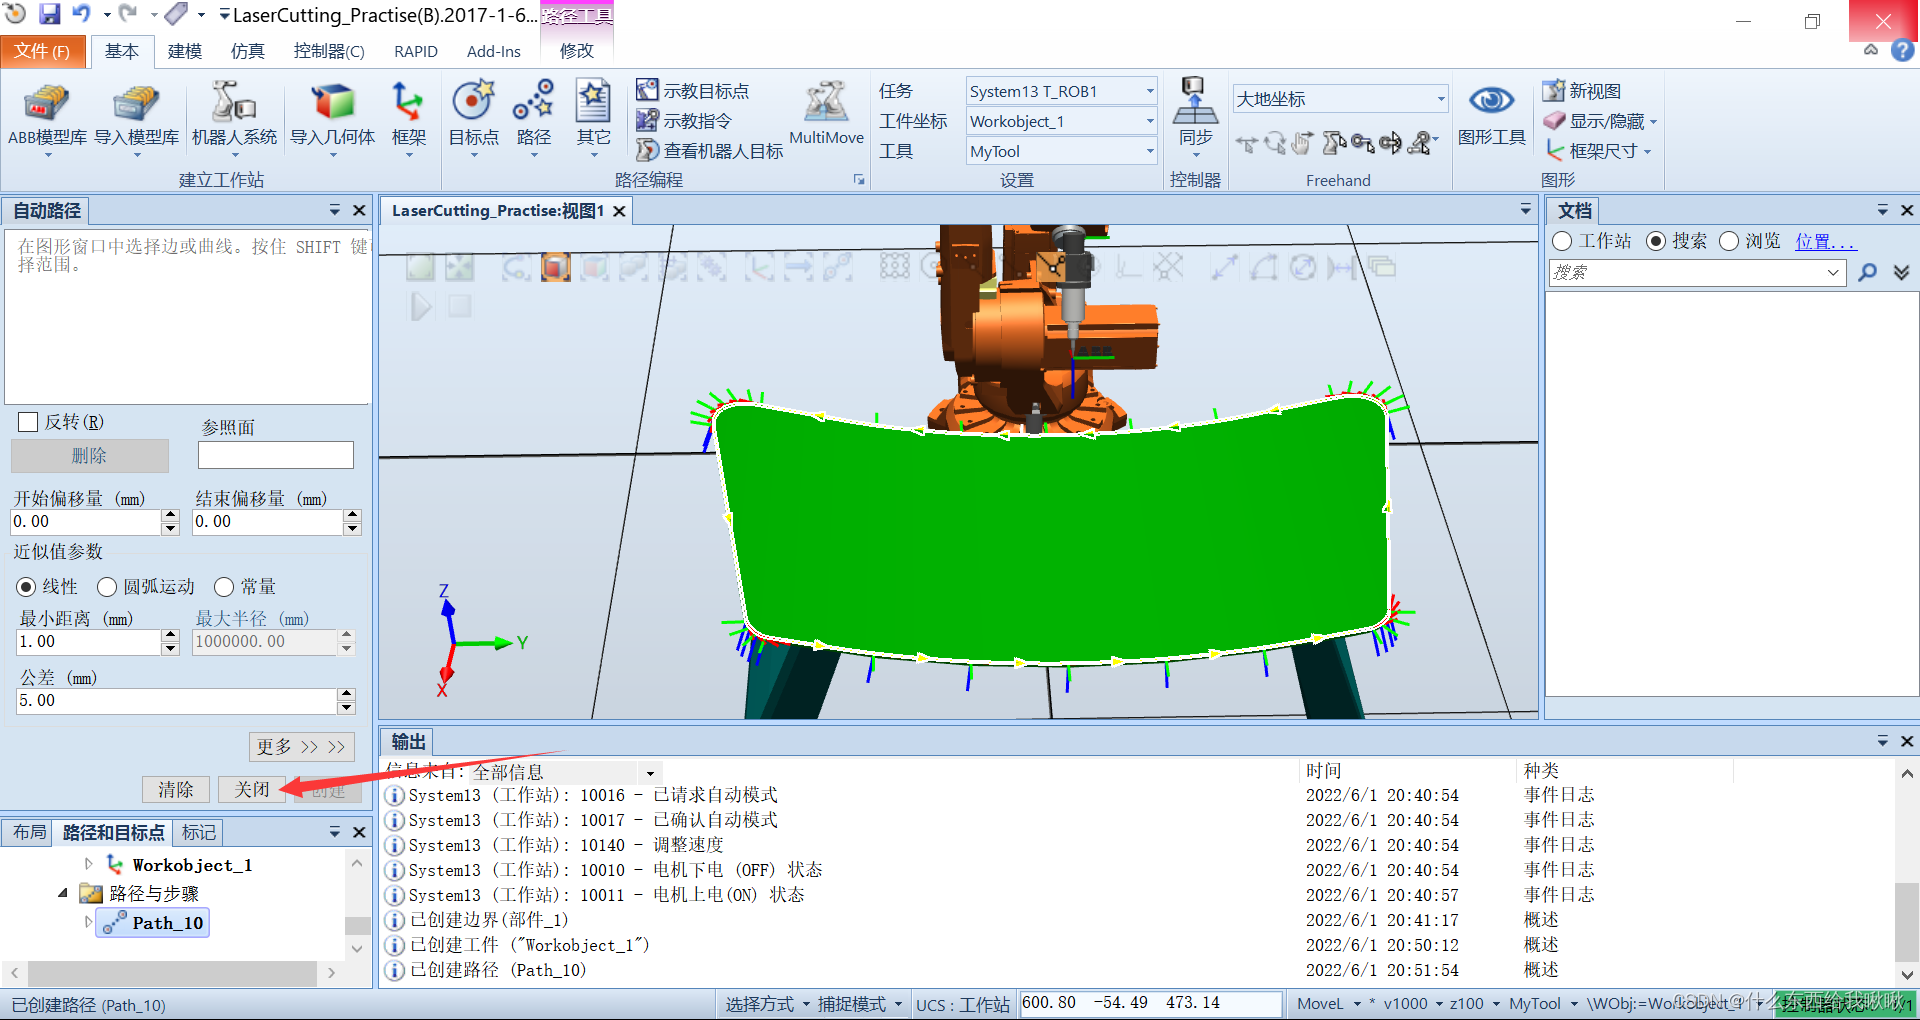1920x1020 pixels.
Task: Click 查看机器人目标 view robot target
Action: click(x=710, y=151)
